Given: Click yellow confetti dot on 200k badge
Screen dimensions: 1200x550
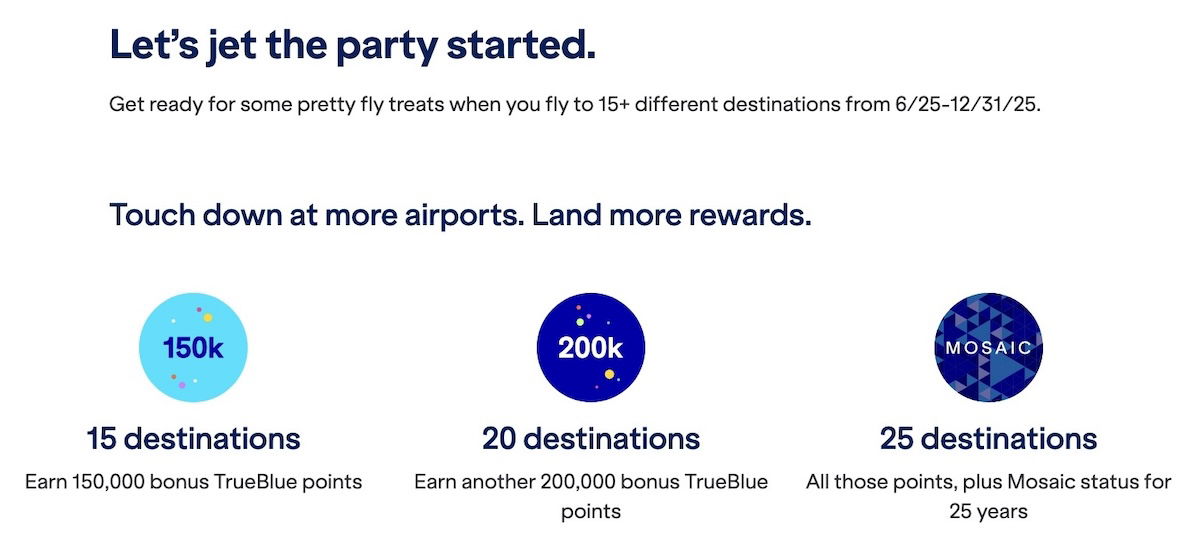Looking at the screenshot, I should point(609,375).
